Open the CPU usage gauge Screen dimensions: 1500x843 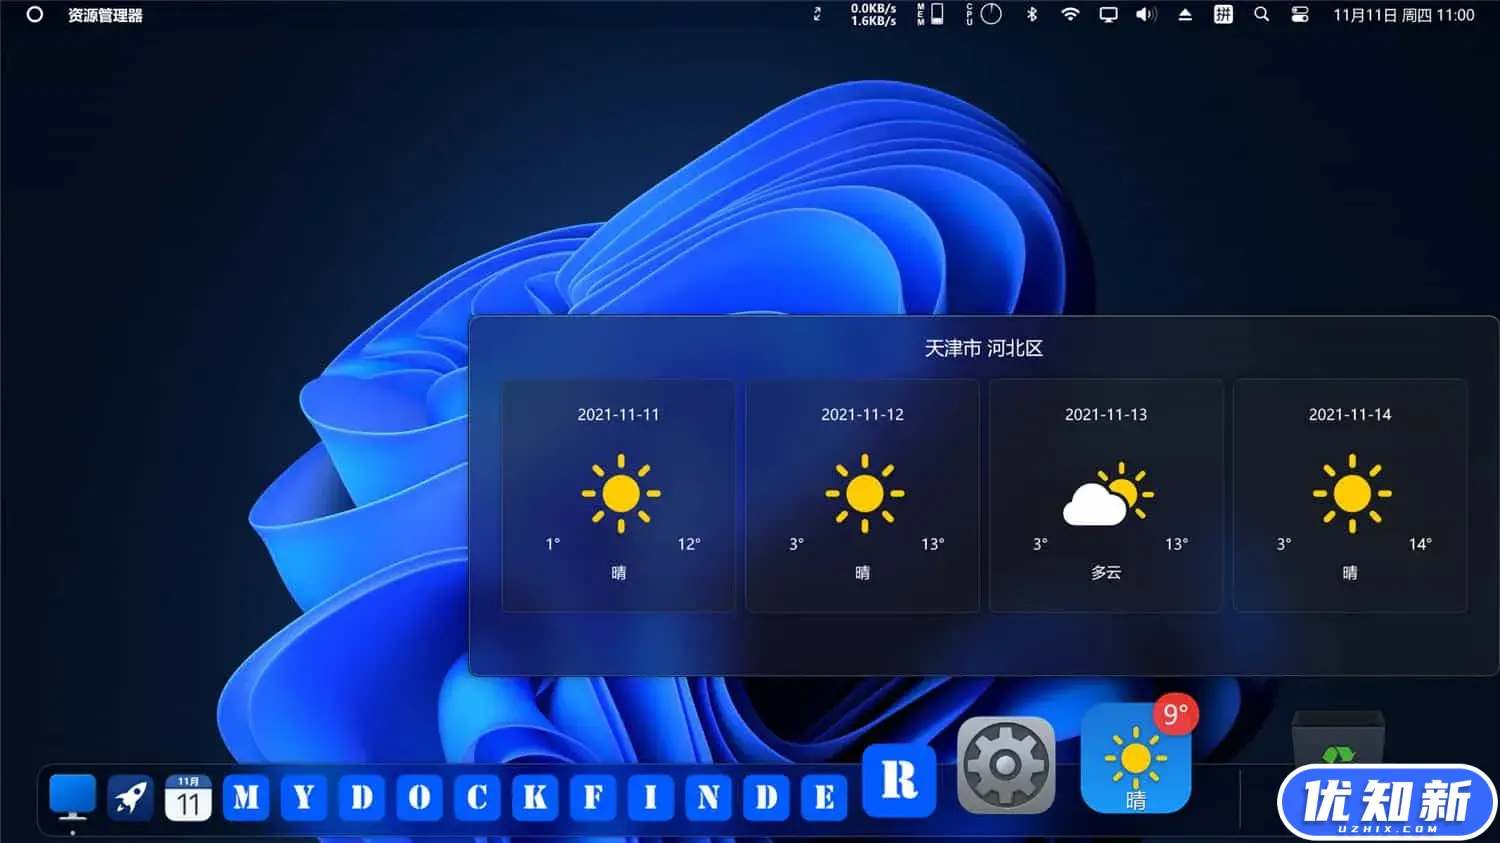click(984, 14)
